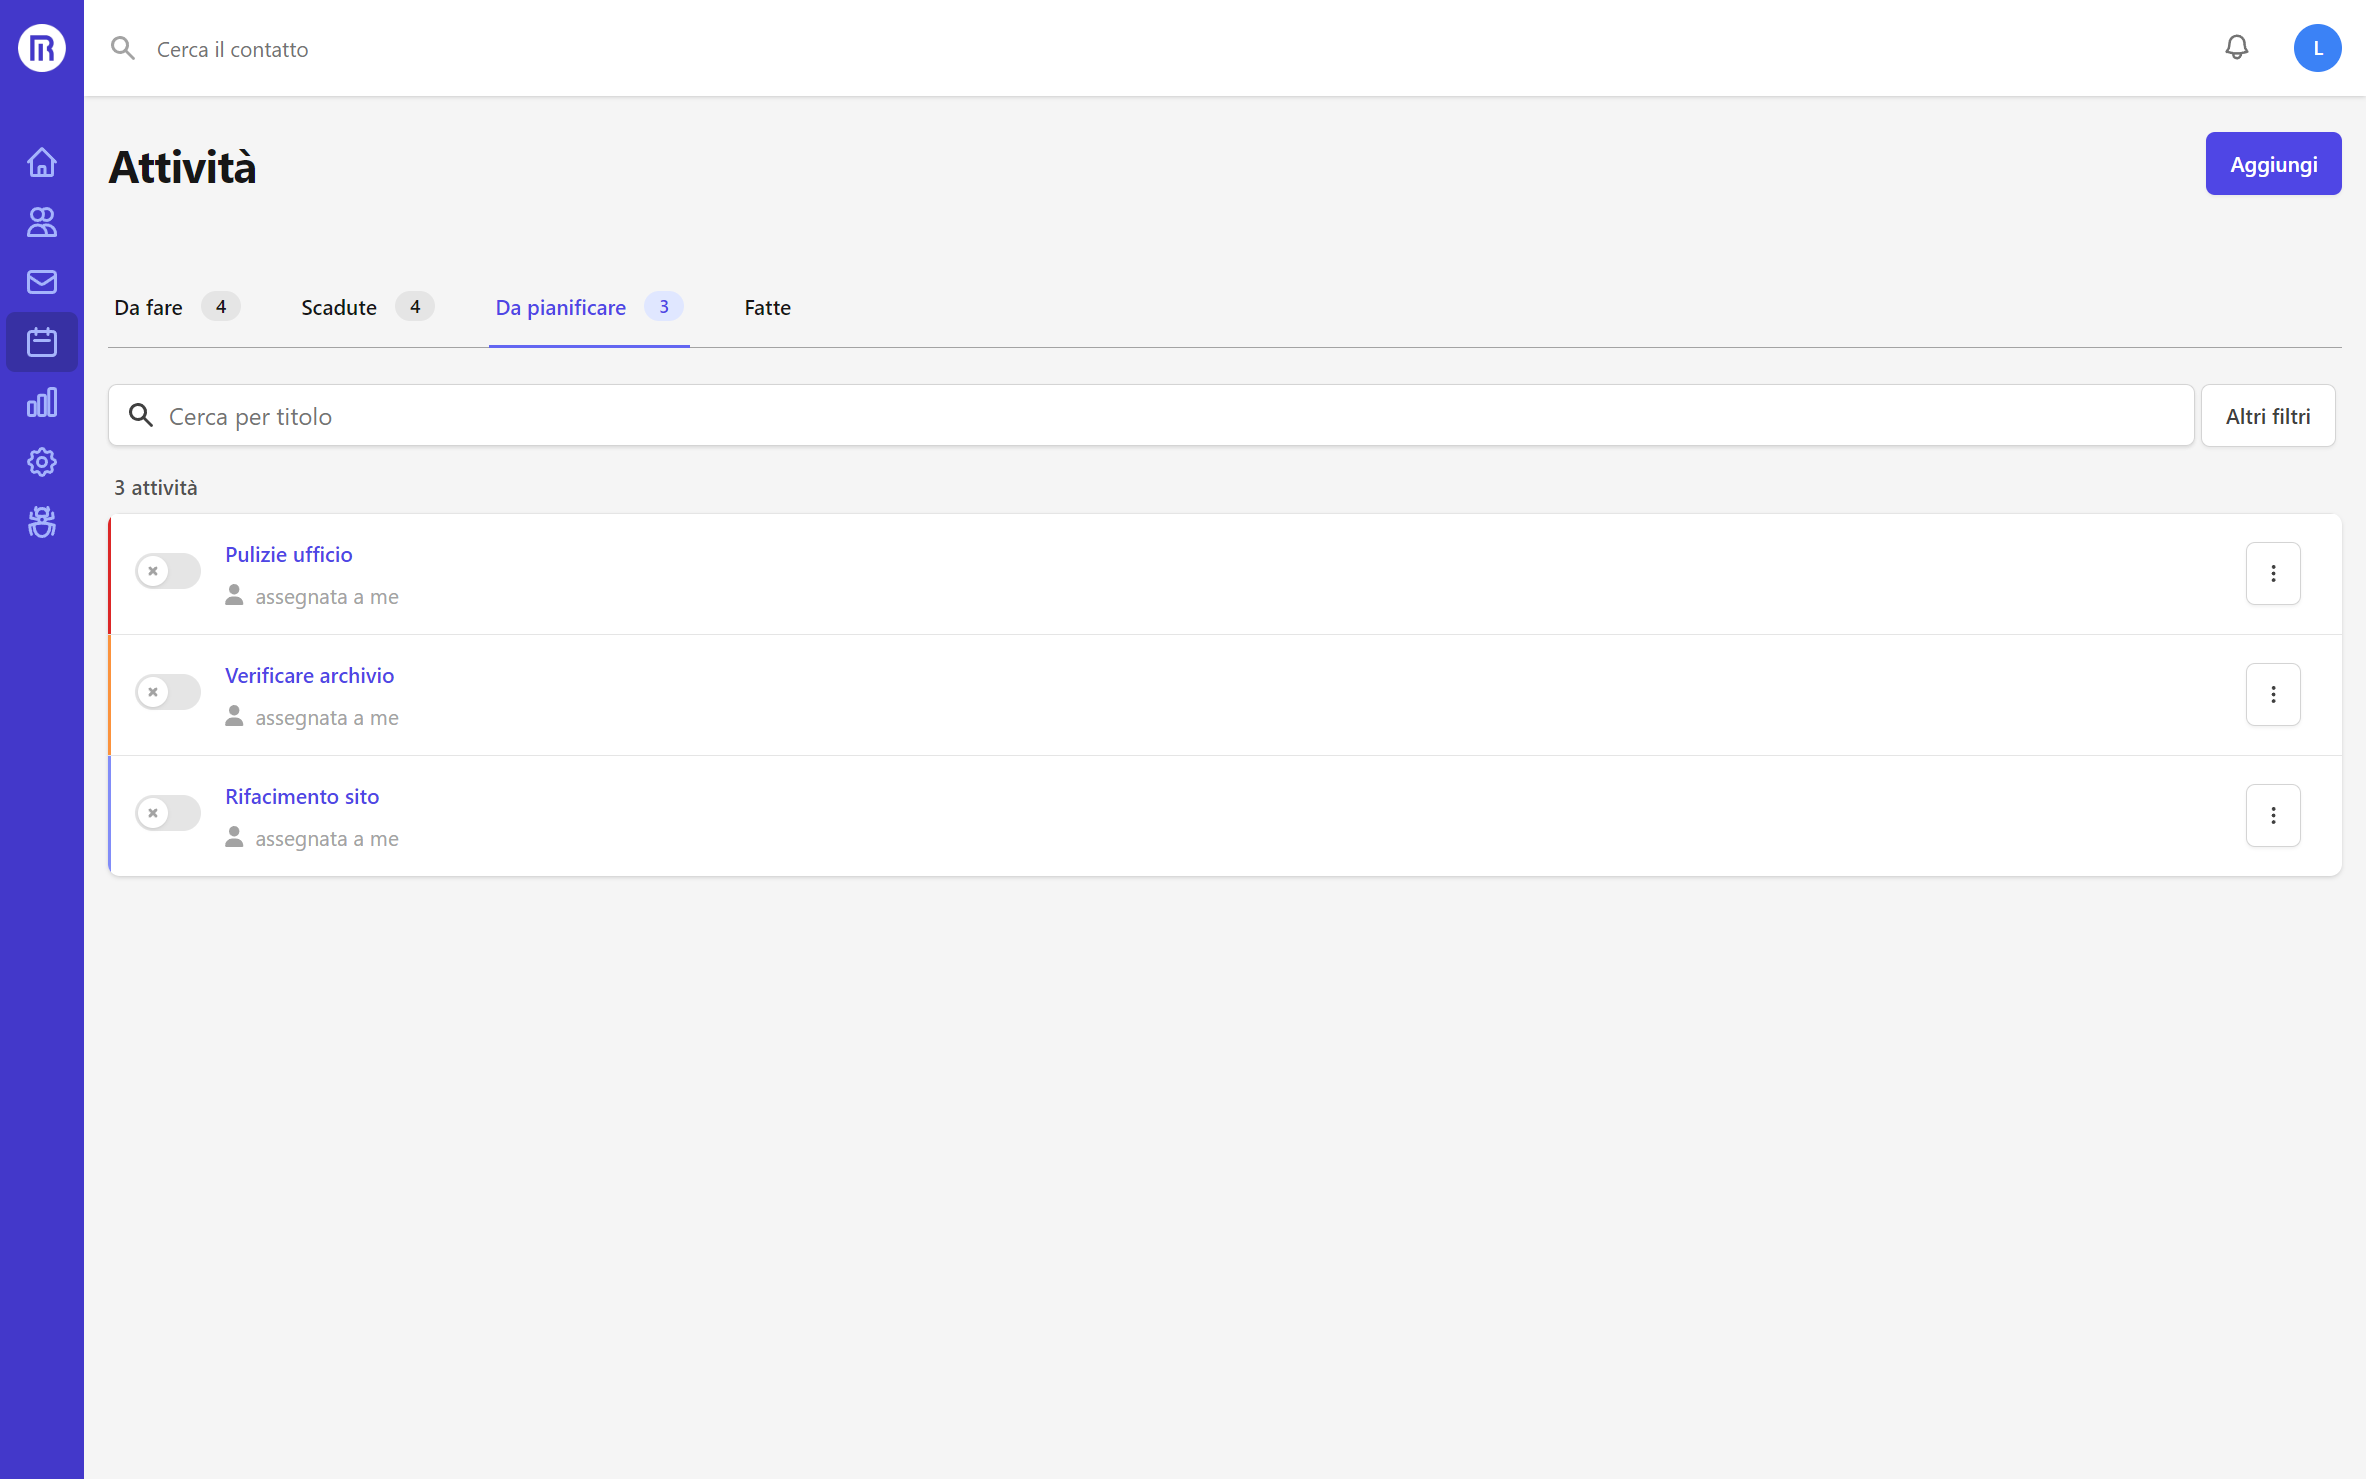Image resolution: width=2366 pixels, height=1479 pixels.
Task: Toggle the switch on Pulizie ufficio
Action: (x=166, y=570)
